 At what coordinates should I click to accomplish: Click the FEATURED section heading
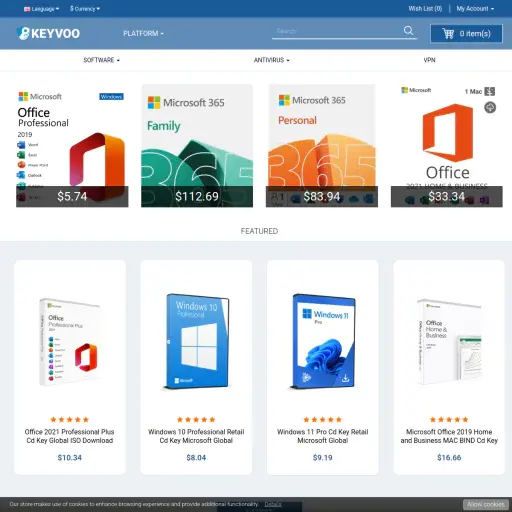point(259,231)
